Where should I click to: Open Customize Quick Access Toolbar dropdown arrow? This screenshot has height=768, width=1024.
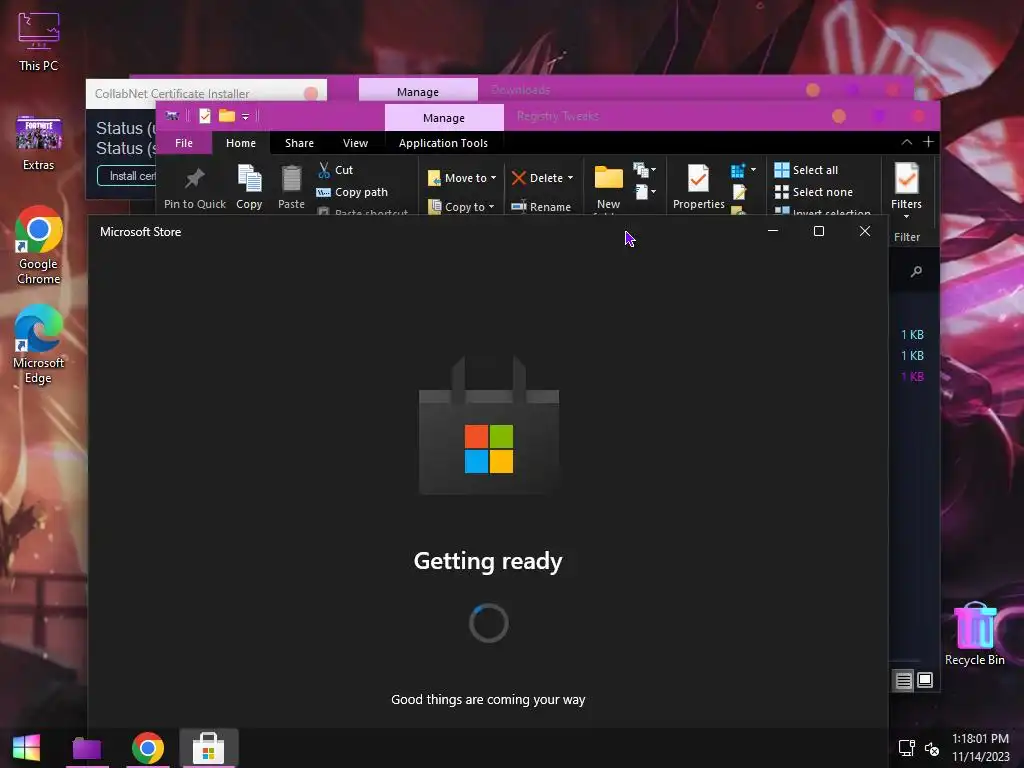[x=246, y=117]
